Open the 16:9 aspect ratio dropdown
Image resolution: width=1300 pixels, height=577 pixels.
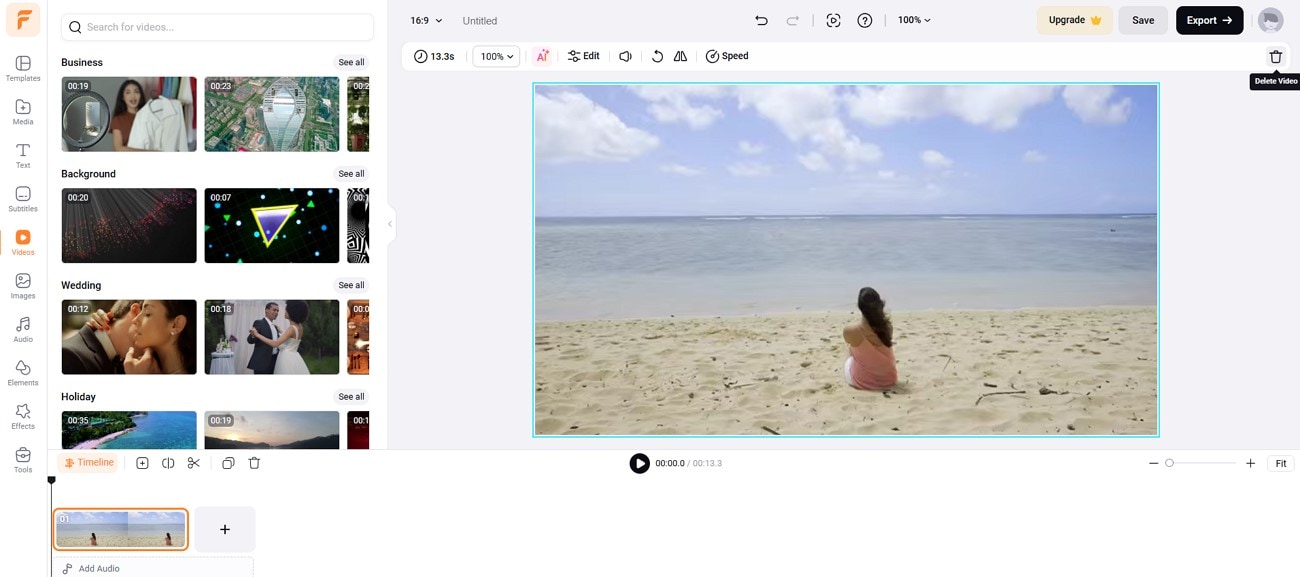click(x=426, y=20)
